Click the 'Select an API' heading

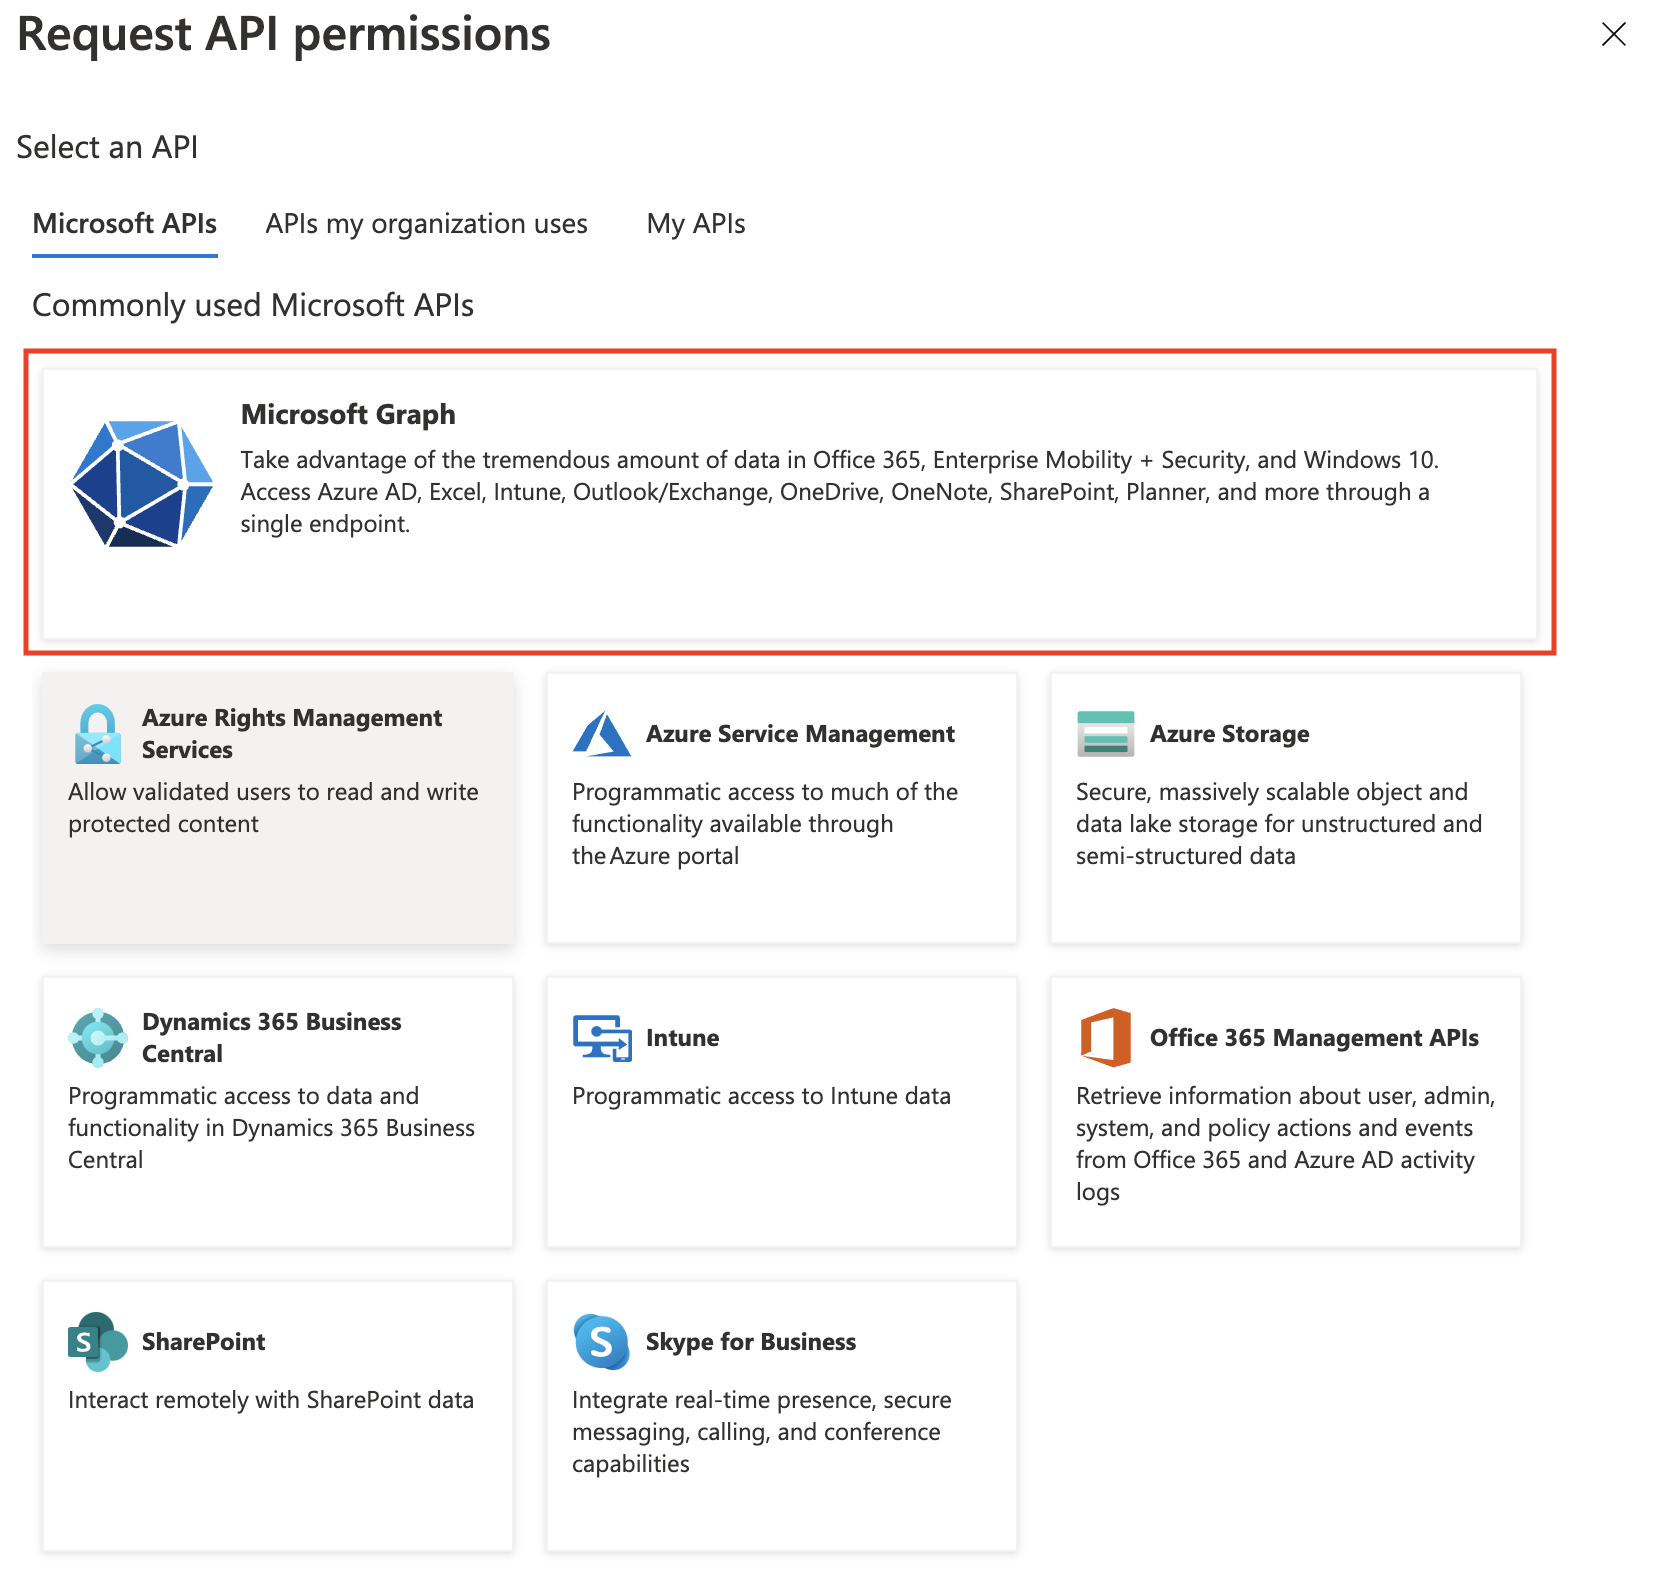(x=107, y=147)
